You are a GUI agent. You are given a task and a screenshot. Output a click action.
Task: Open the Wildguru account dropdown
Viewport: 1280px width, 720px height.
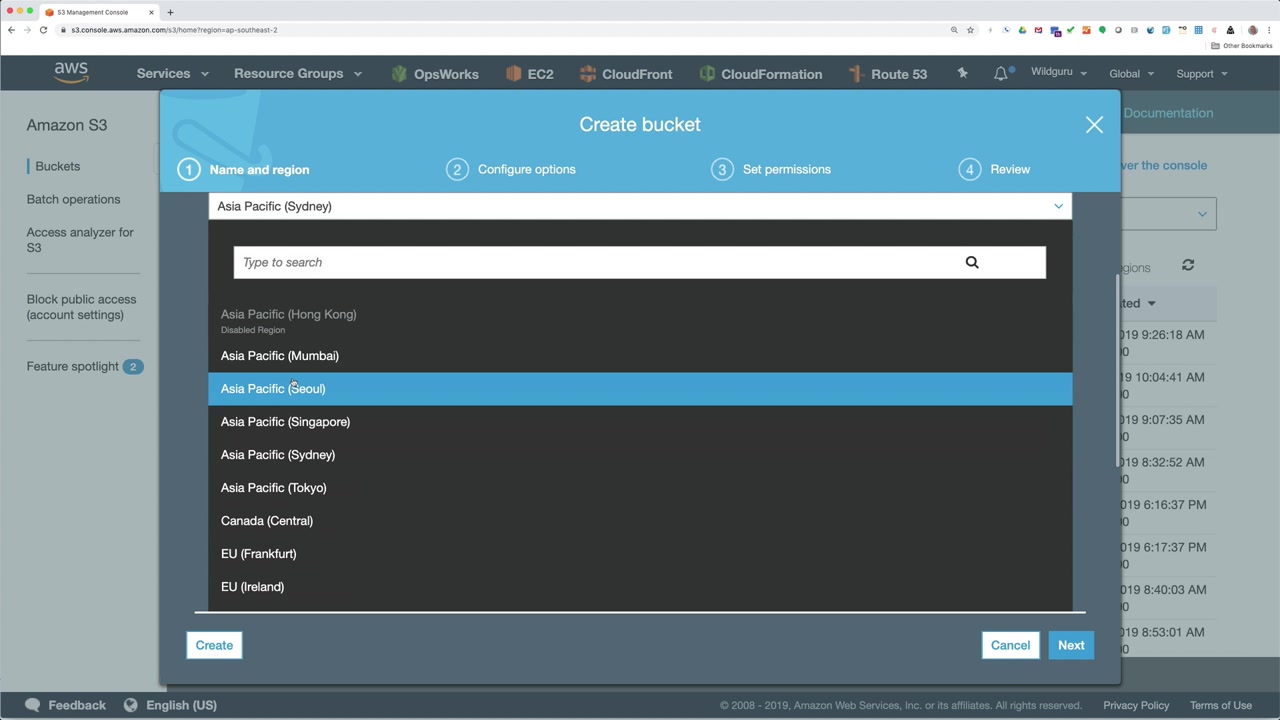point(1058,73)
